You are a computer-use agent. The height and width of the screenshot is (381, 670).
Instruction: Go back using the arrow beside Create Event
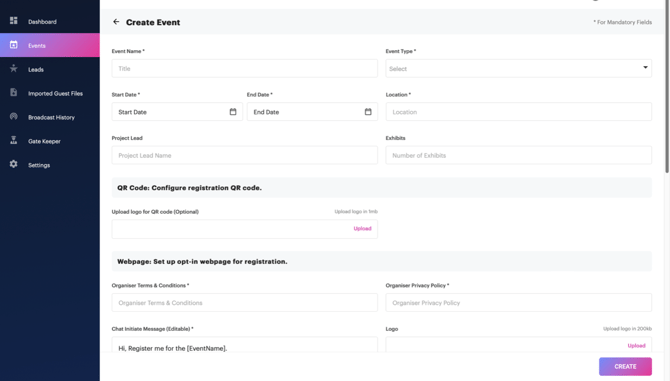(x=116, y=22)
